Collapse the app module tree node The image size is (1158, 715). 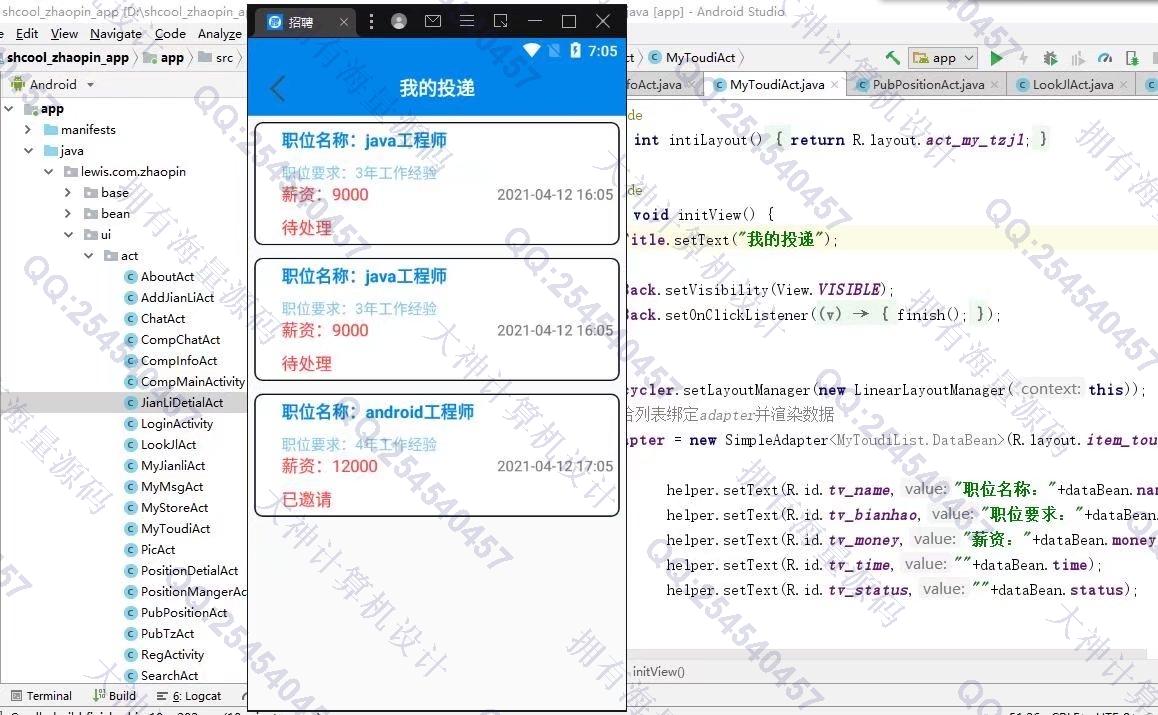click(9, 109)
